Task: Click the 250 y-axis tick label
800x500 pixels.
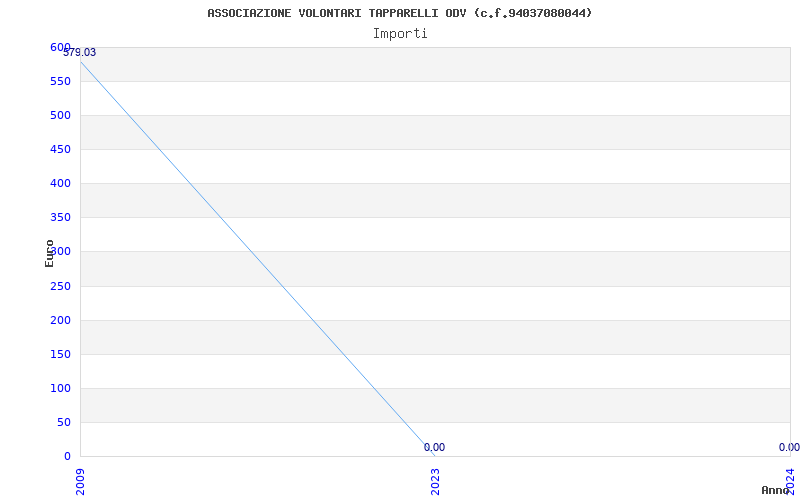Action: [60, 286]
